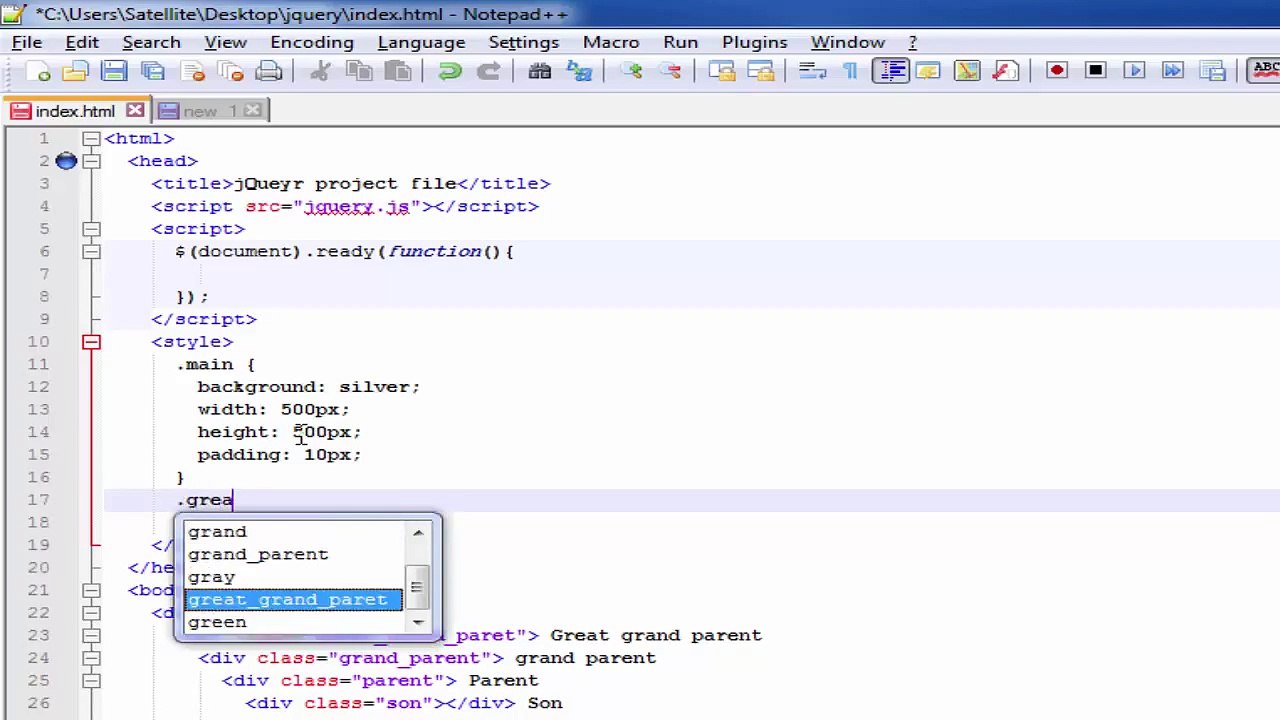
Task: Collapse the document.ready fold on line 6
Action: 91,252
